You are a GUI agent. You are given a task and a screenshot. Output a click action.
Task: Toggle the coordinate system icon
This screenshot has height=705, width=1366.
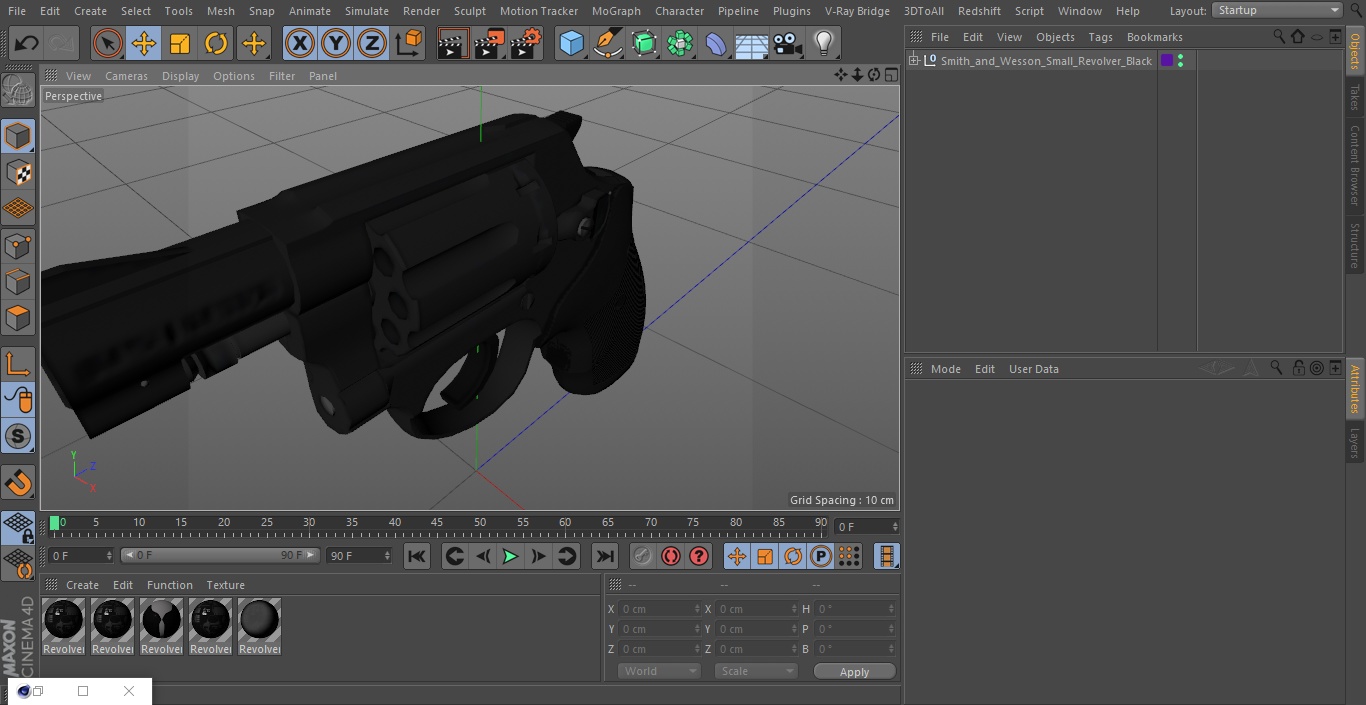pyautogui.click(x=408, y=44)
